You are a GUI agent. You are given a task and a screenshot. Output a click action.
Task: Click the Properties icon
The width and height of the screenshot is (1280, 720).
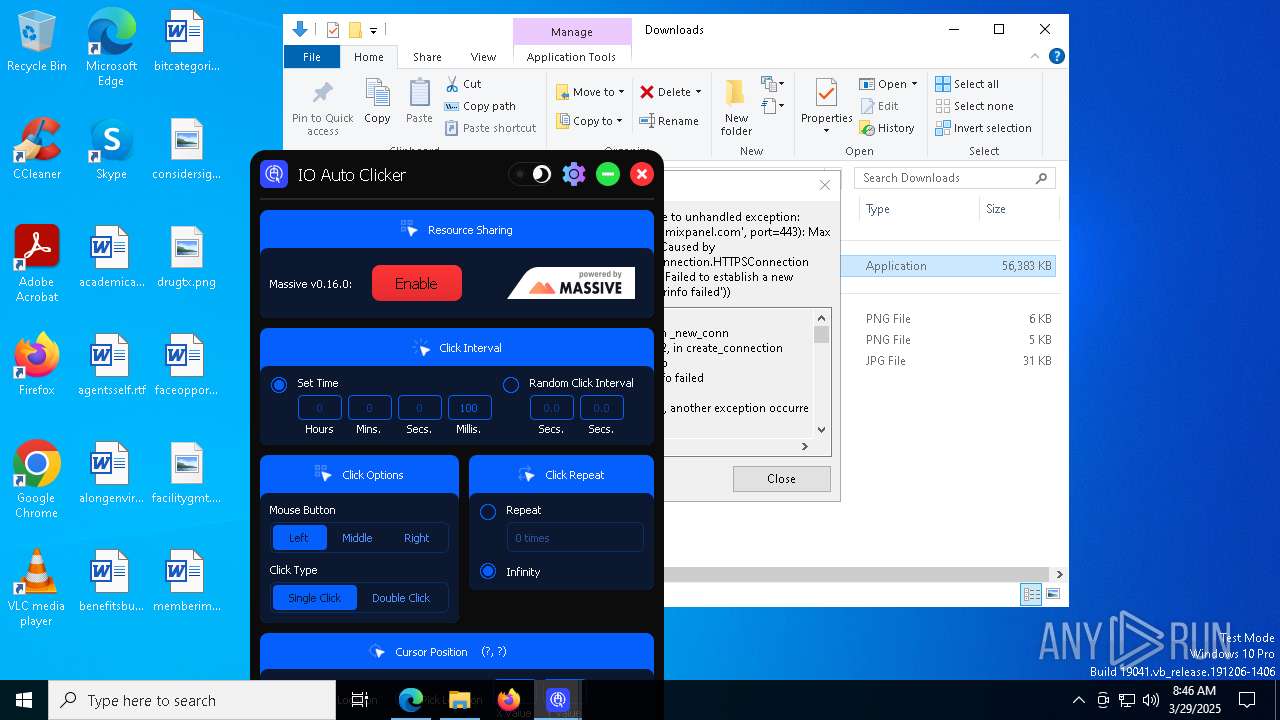pos(826,93)
